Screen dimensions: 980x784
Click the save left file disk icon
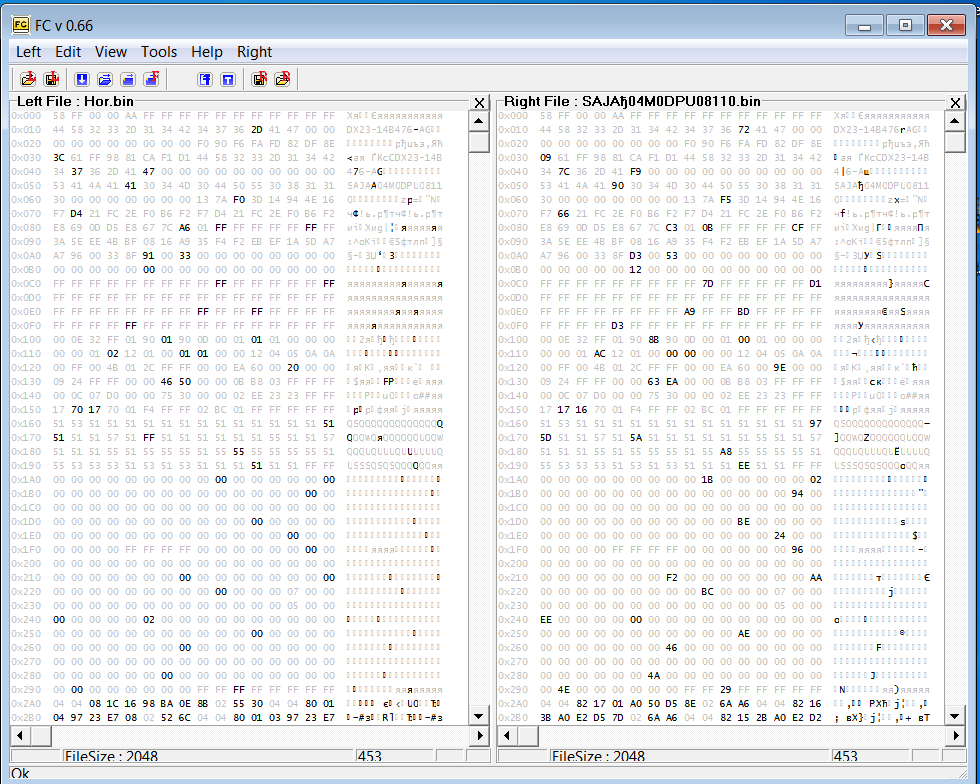point(52,79)
